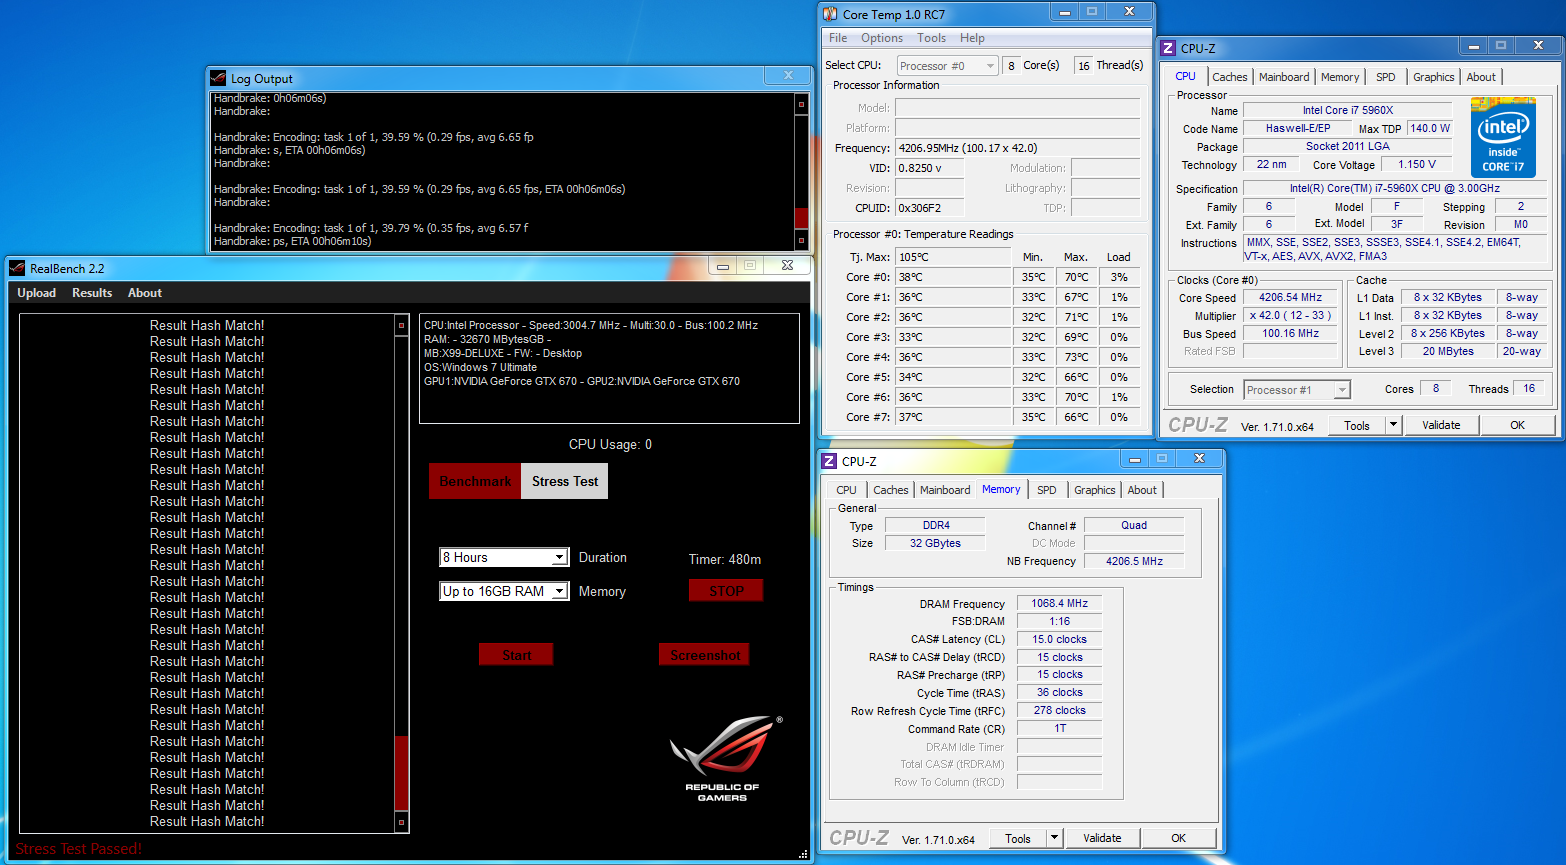This screenshot has width=1566, height=865.
Task: Open the Results menu in RealBench
Action: [x=92, y=293]
